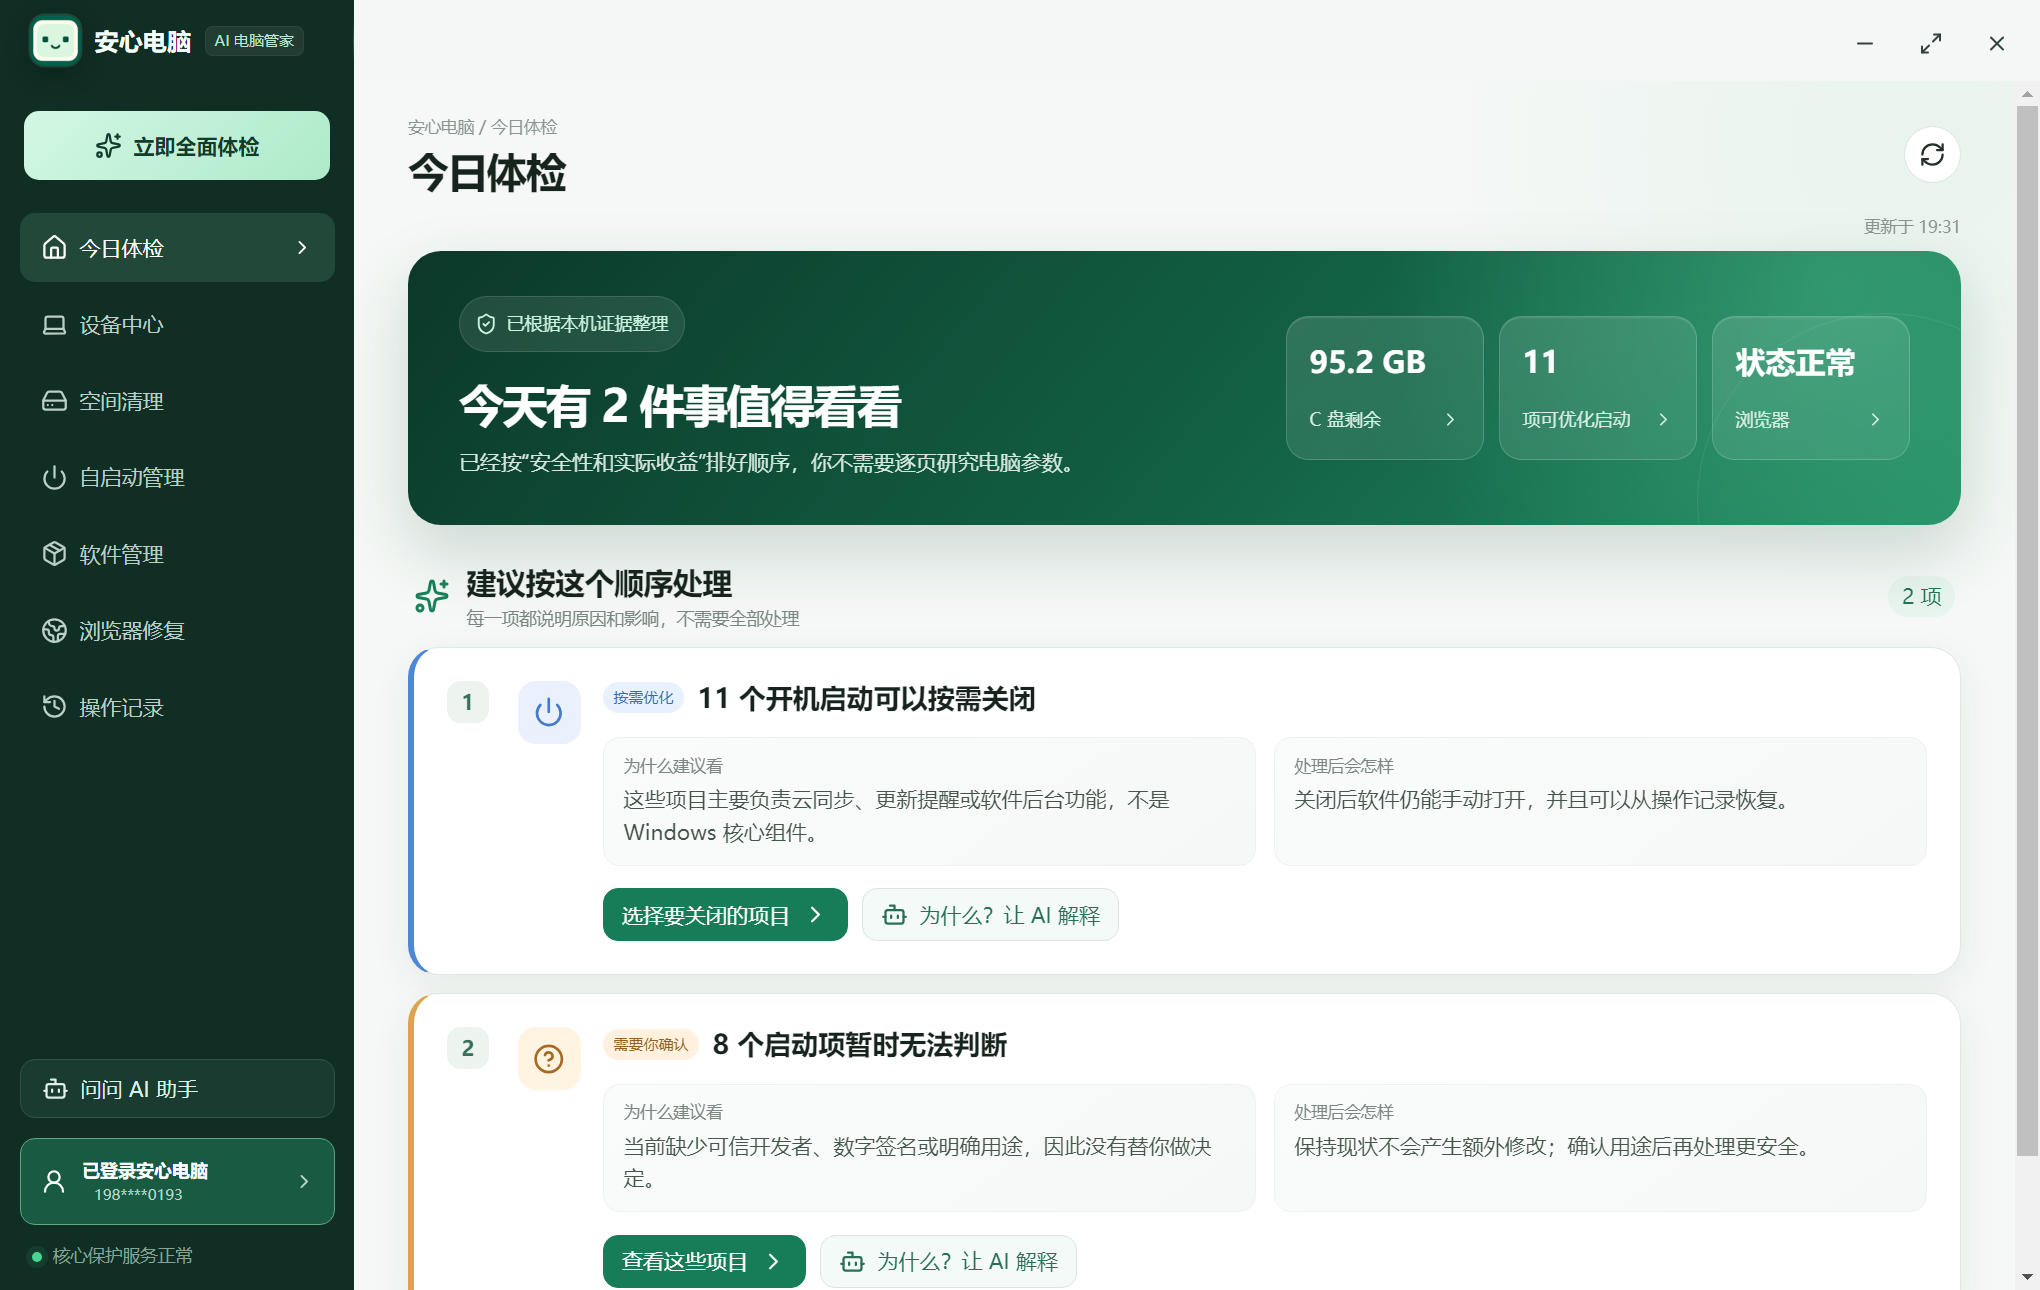Click the 安心电脑 smiley logo icon
Screen dimensions: 2040x1290
point(55,41)
